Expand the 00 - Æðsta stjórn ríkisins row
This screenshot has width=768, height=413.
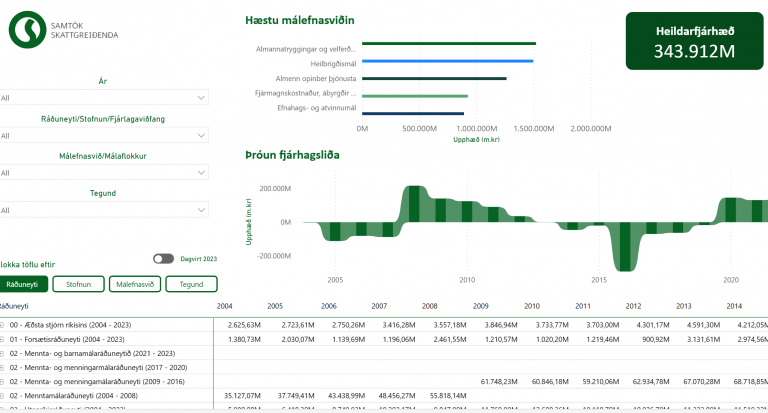(3, 325)
